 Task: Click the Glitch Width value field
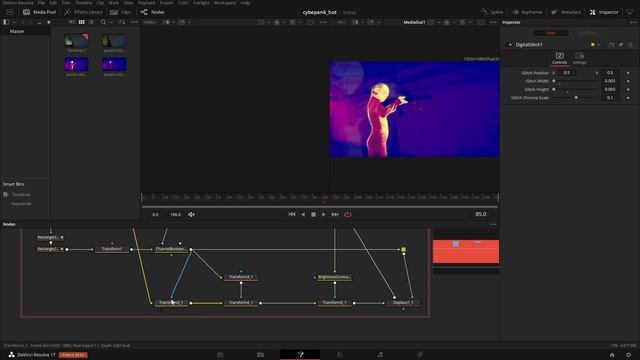(610, 81)
